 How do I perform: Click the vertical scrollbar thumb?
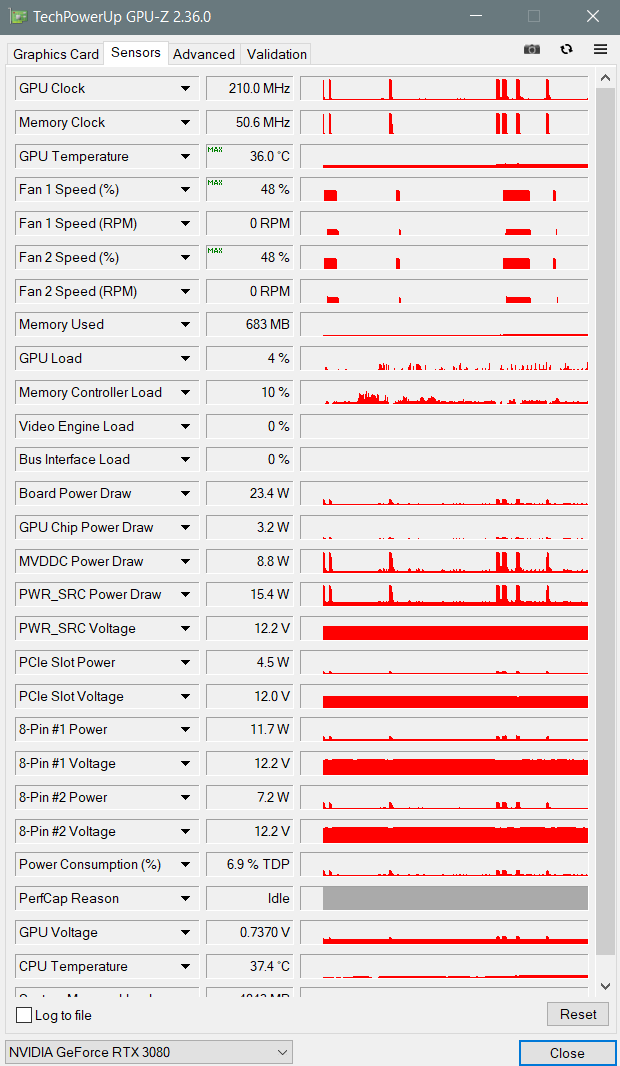605,520
